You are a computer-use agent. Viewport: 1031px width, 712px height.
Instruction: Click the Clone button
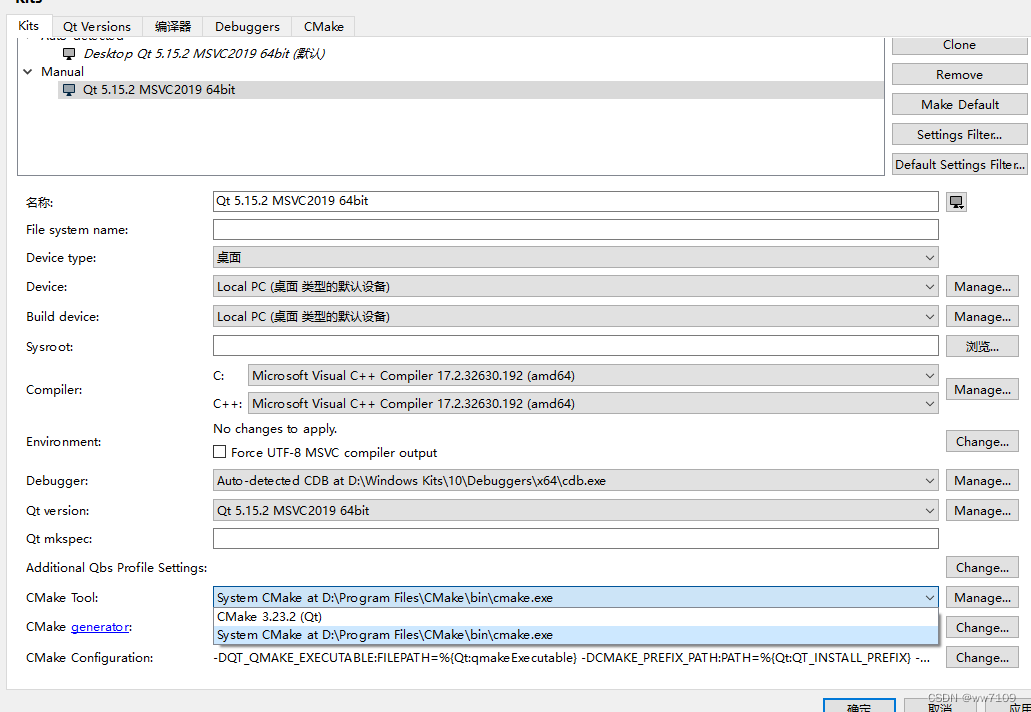(958, 44)
